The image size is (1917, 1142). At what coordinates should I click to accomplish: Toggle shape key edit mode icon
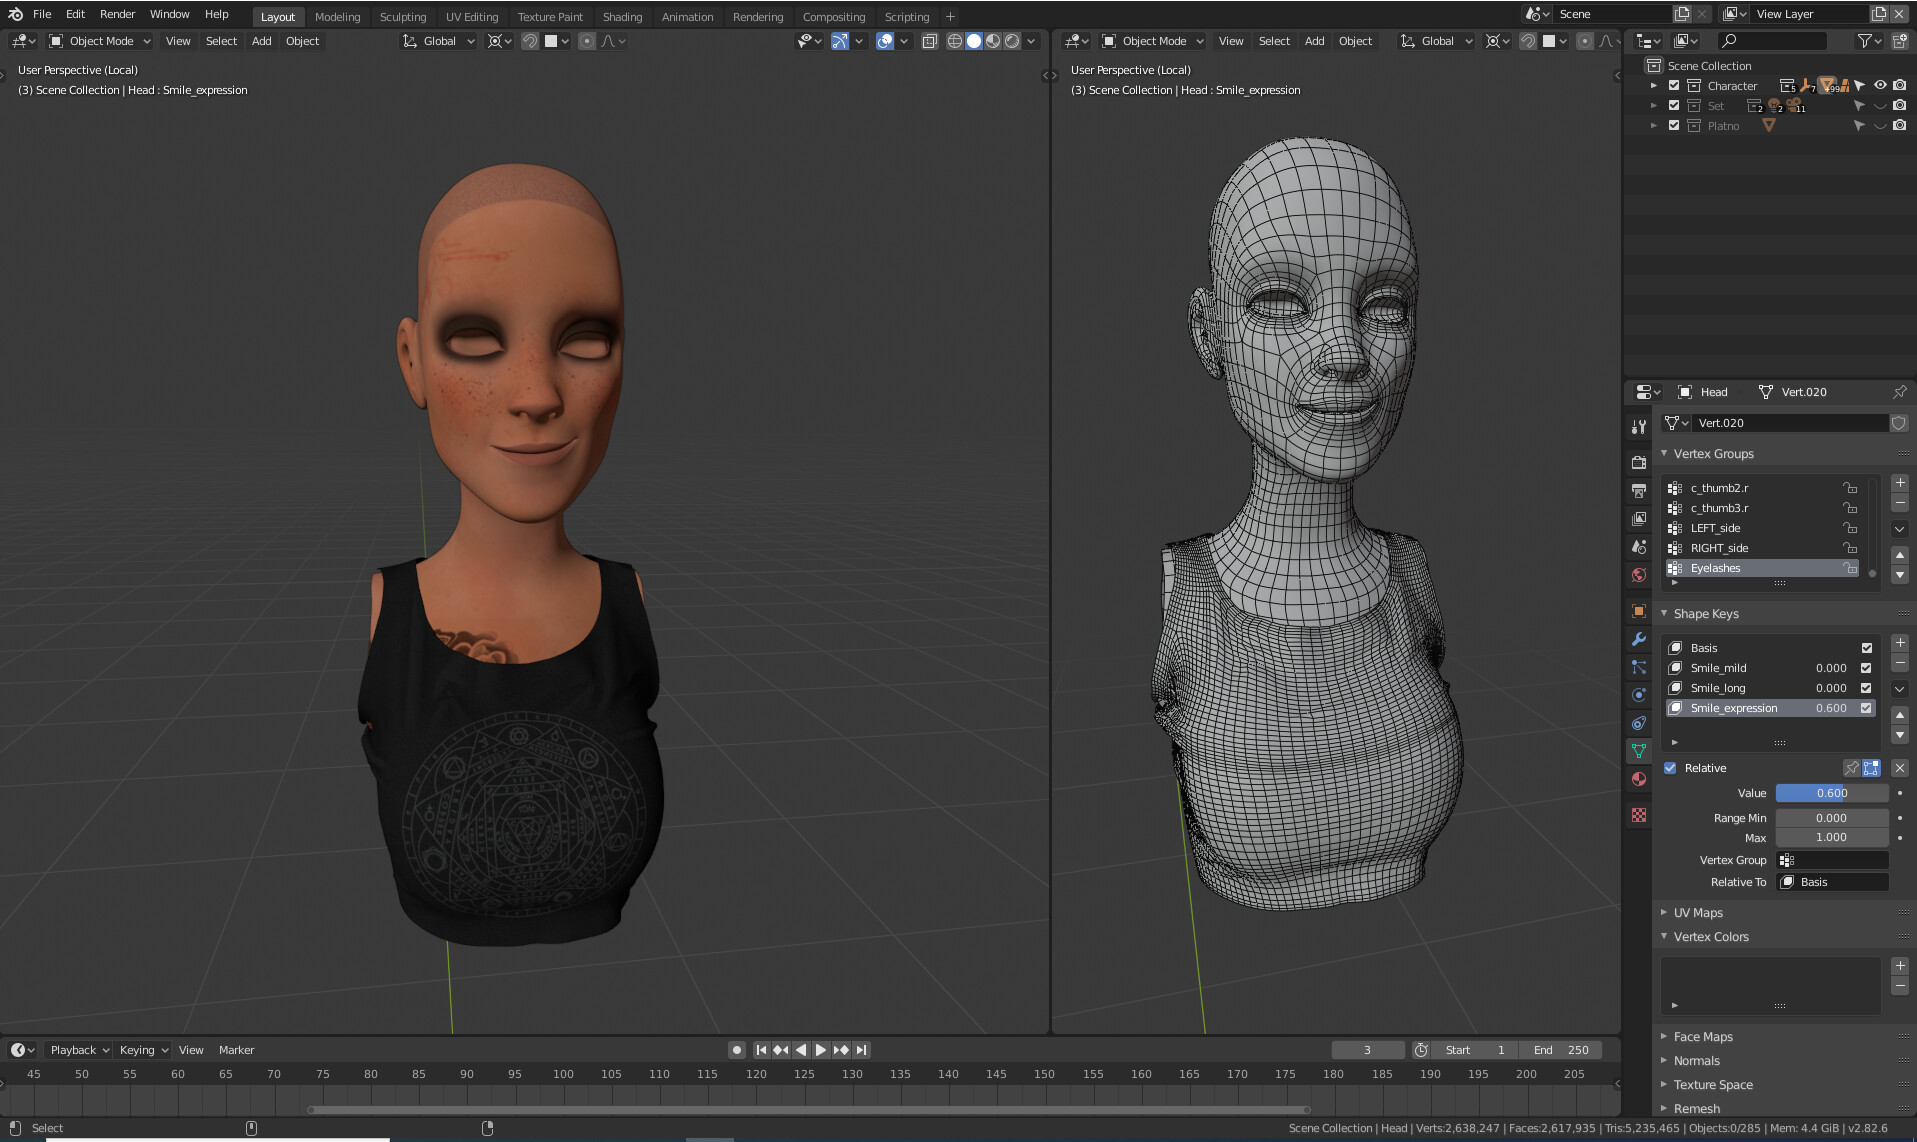(x=1871, y=768)
